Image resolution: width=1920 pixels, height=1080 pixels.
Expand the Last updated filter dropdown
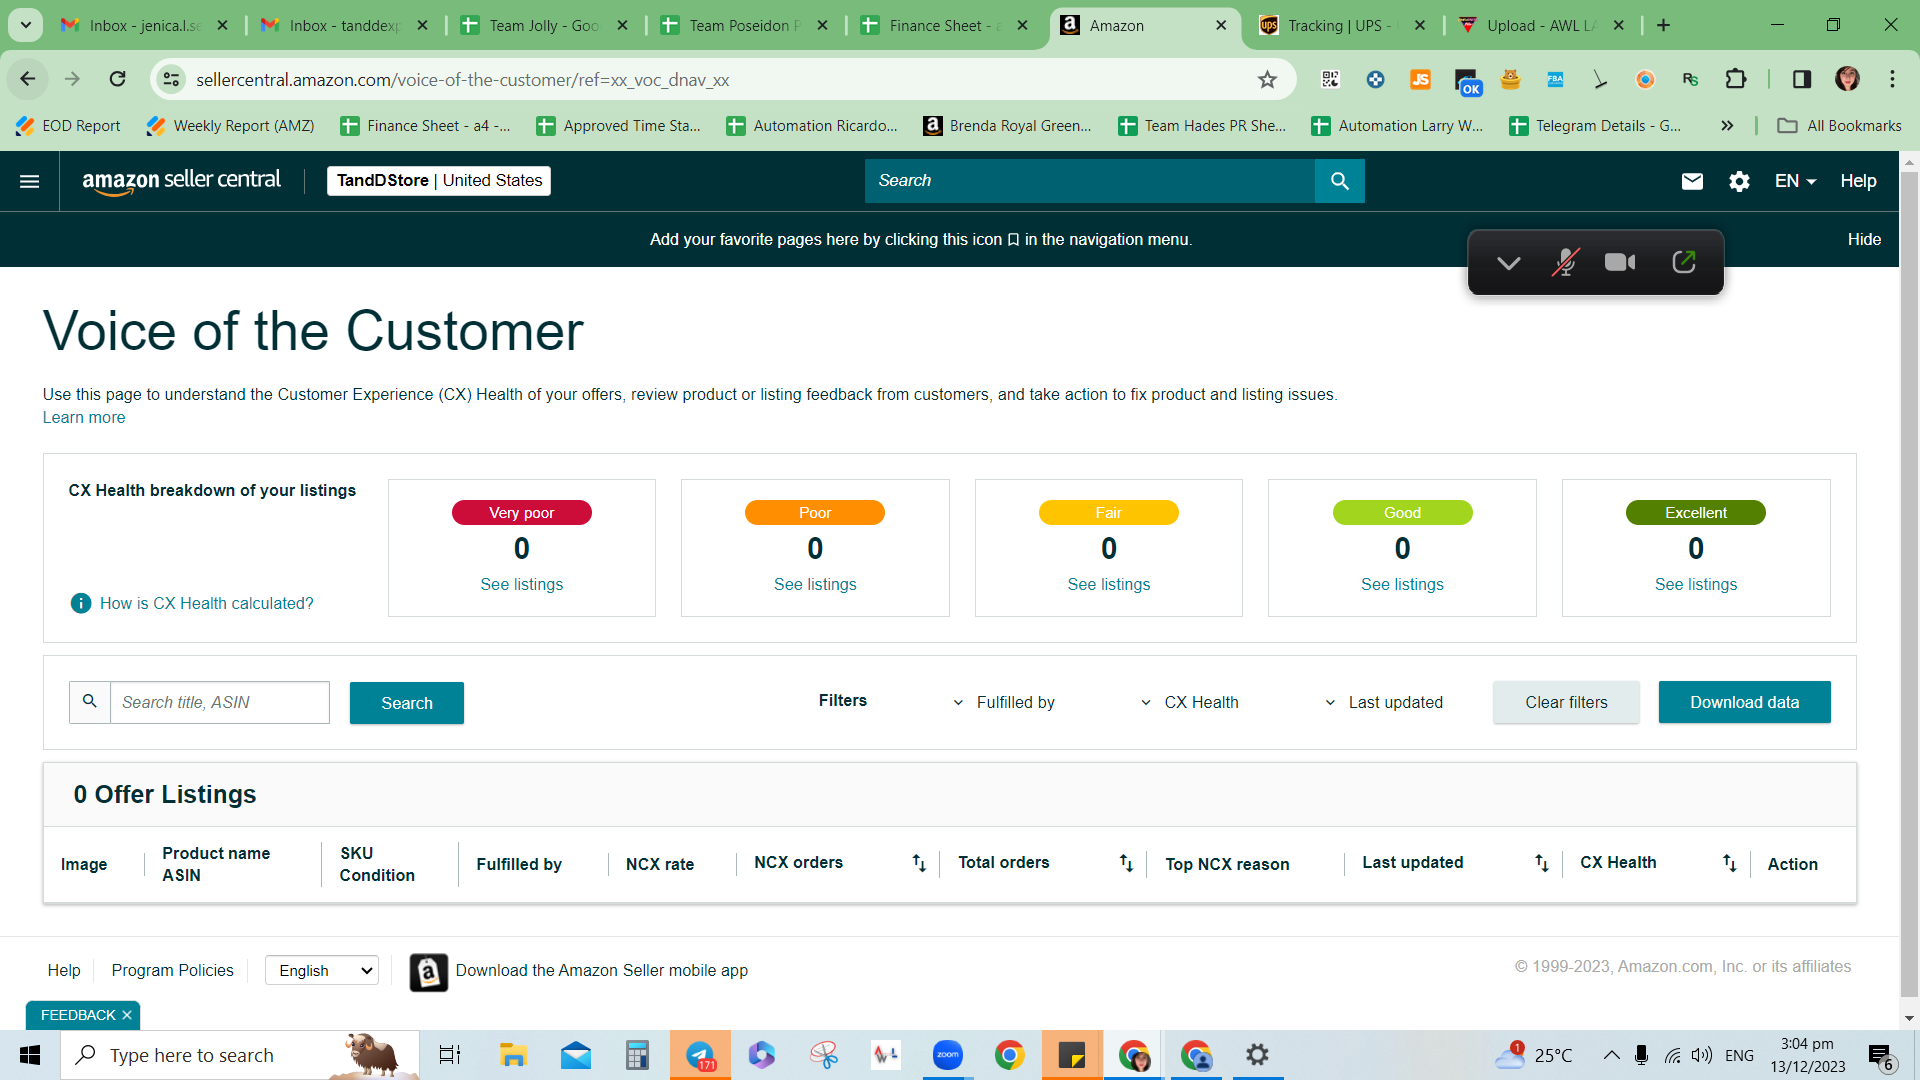point(1383,702)
